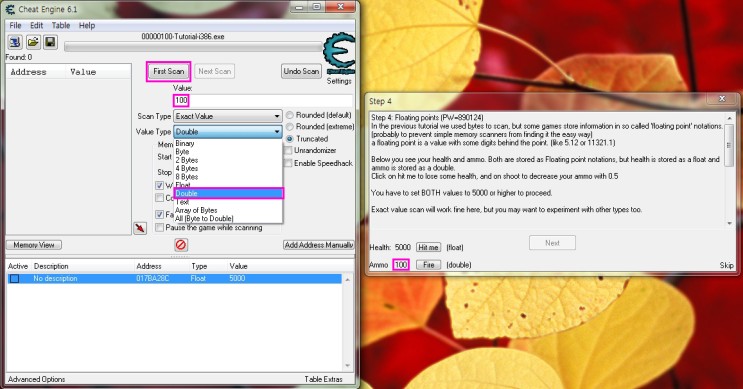Click the Step 4 text scrollbar
This screenshot has height=389, width=743.
click(x=729, y=171)
